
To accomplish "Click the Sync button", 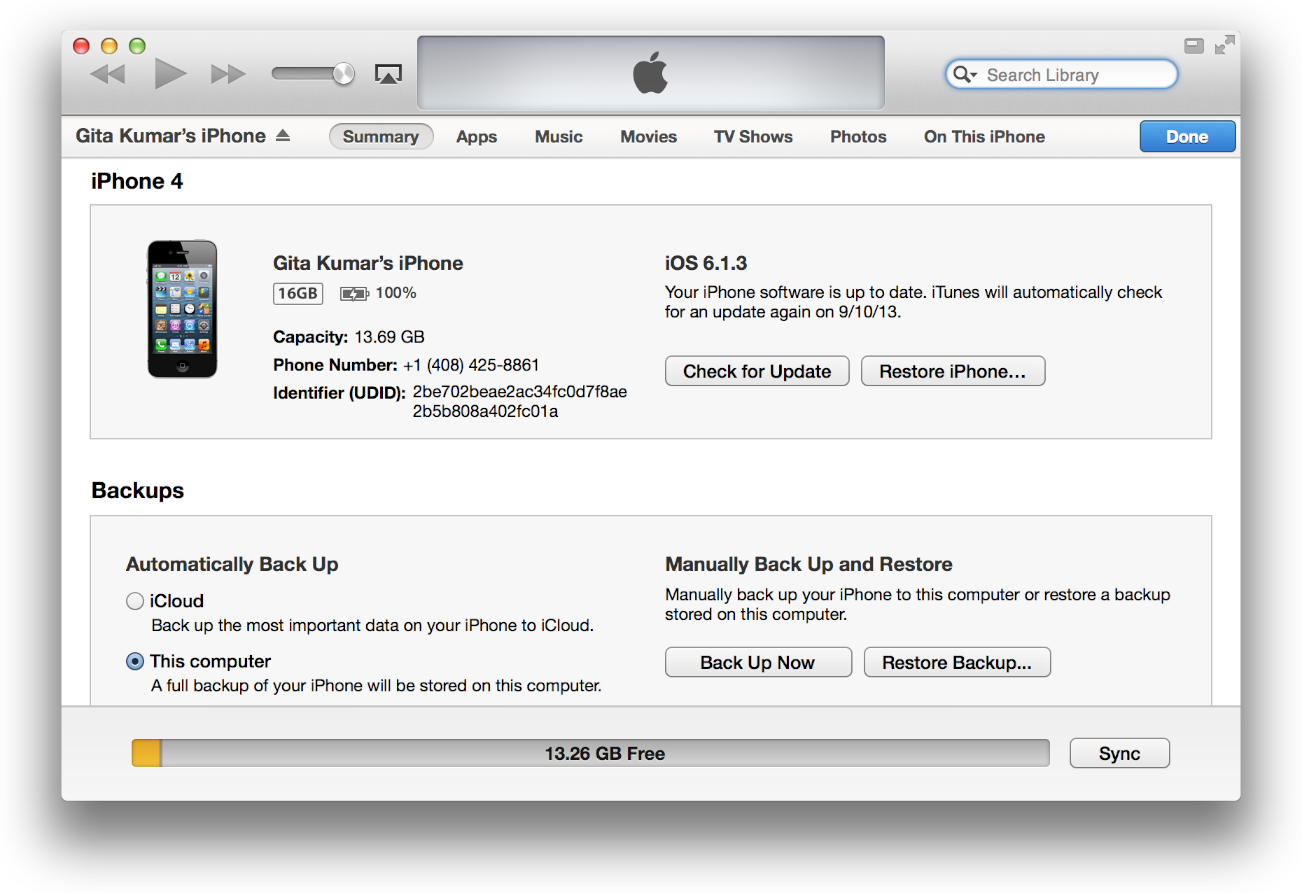I will pos(1120,753).
